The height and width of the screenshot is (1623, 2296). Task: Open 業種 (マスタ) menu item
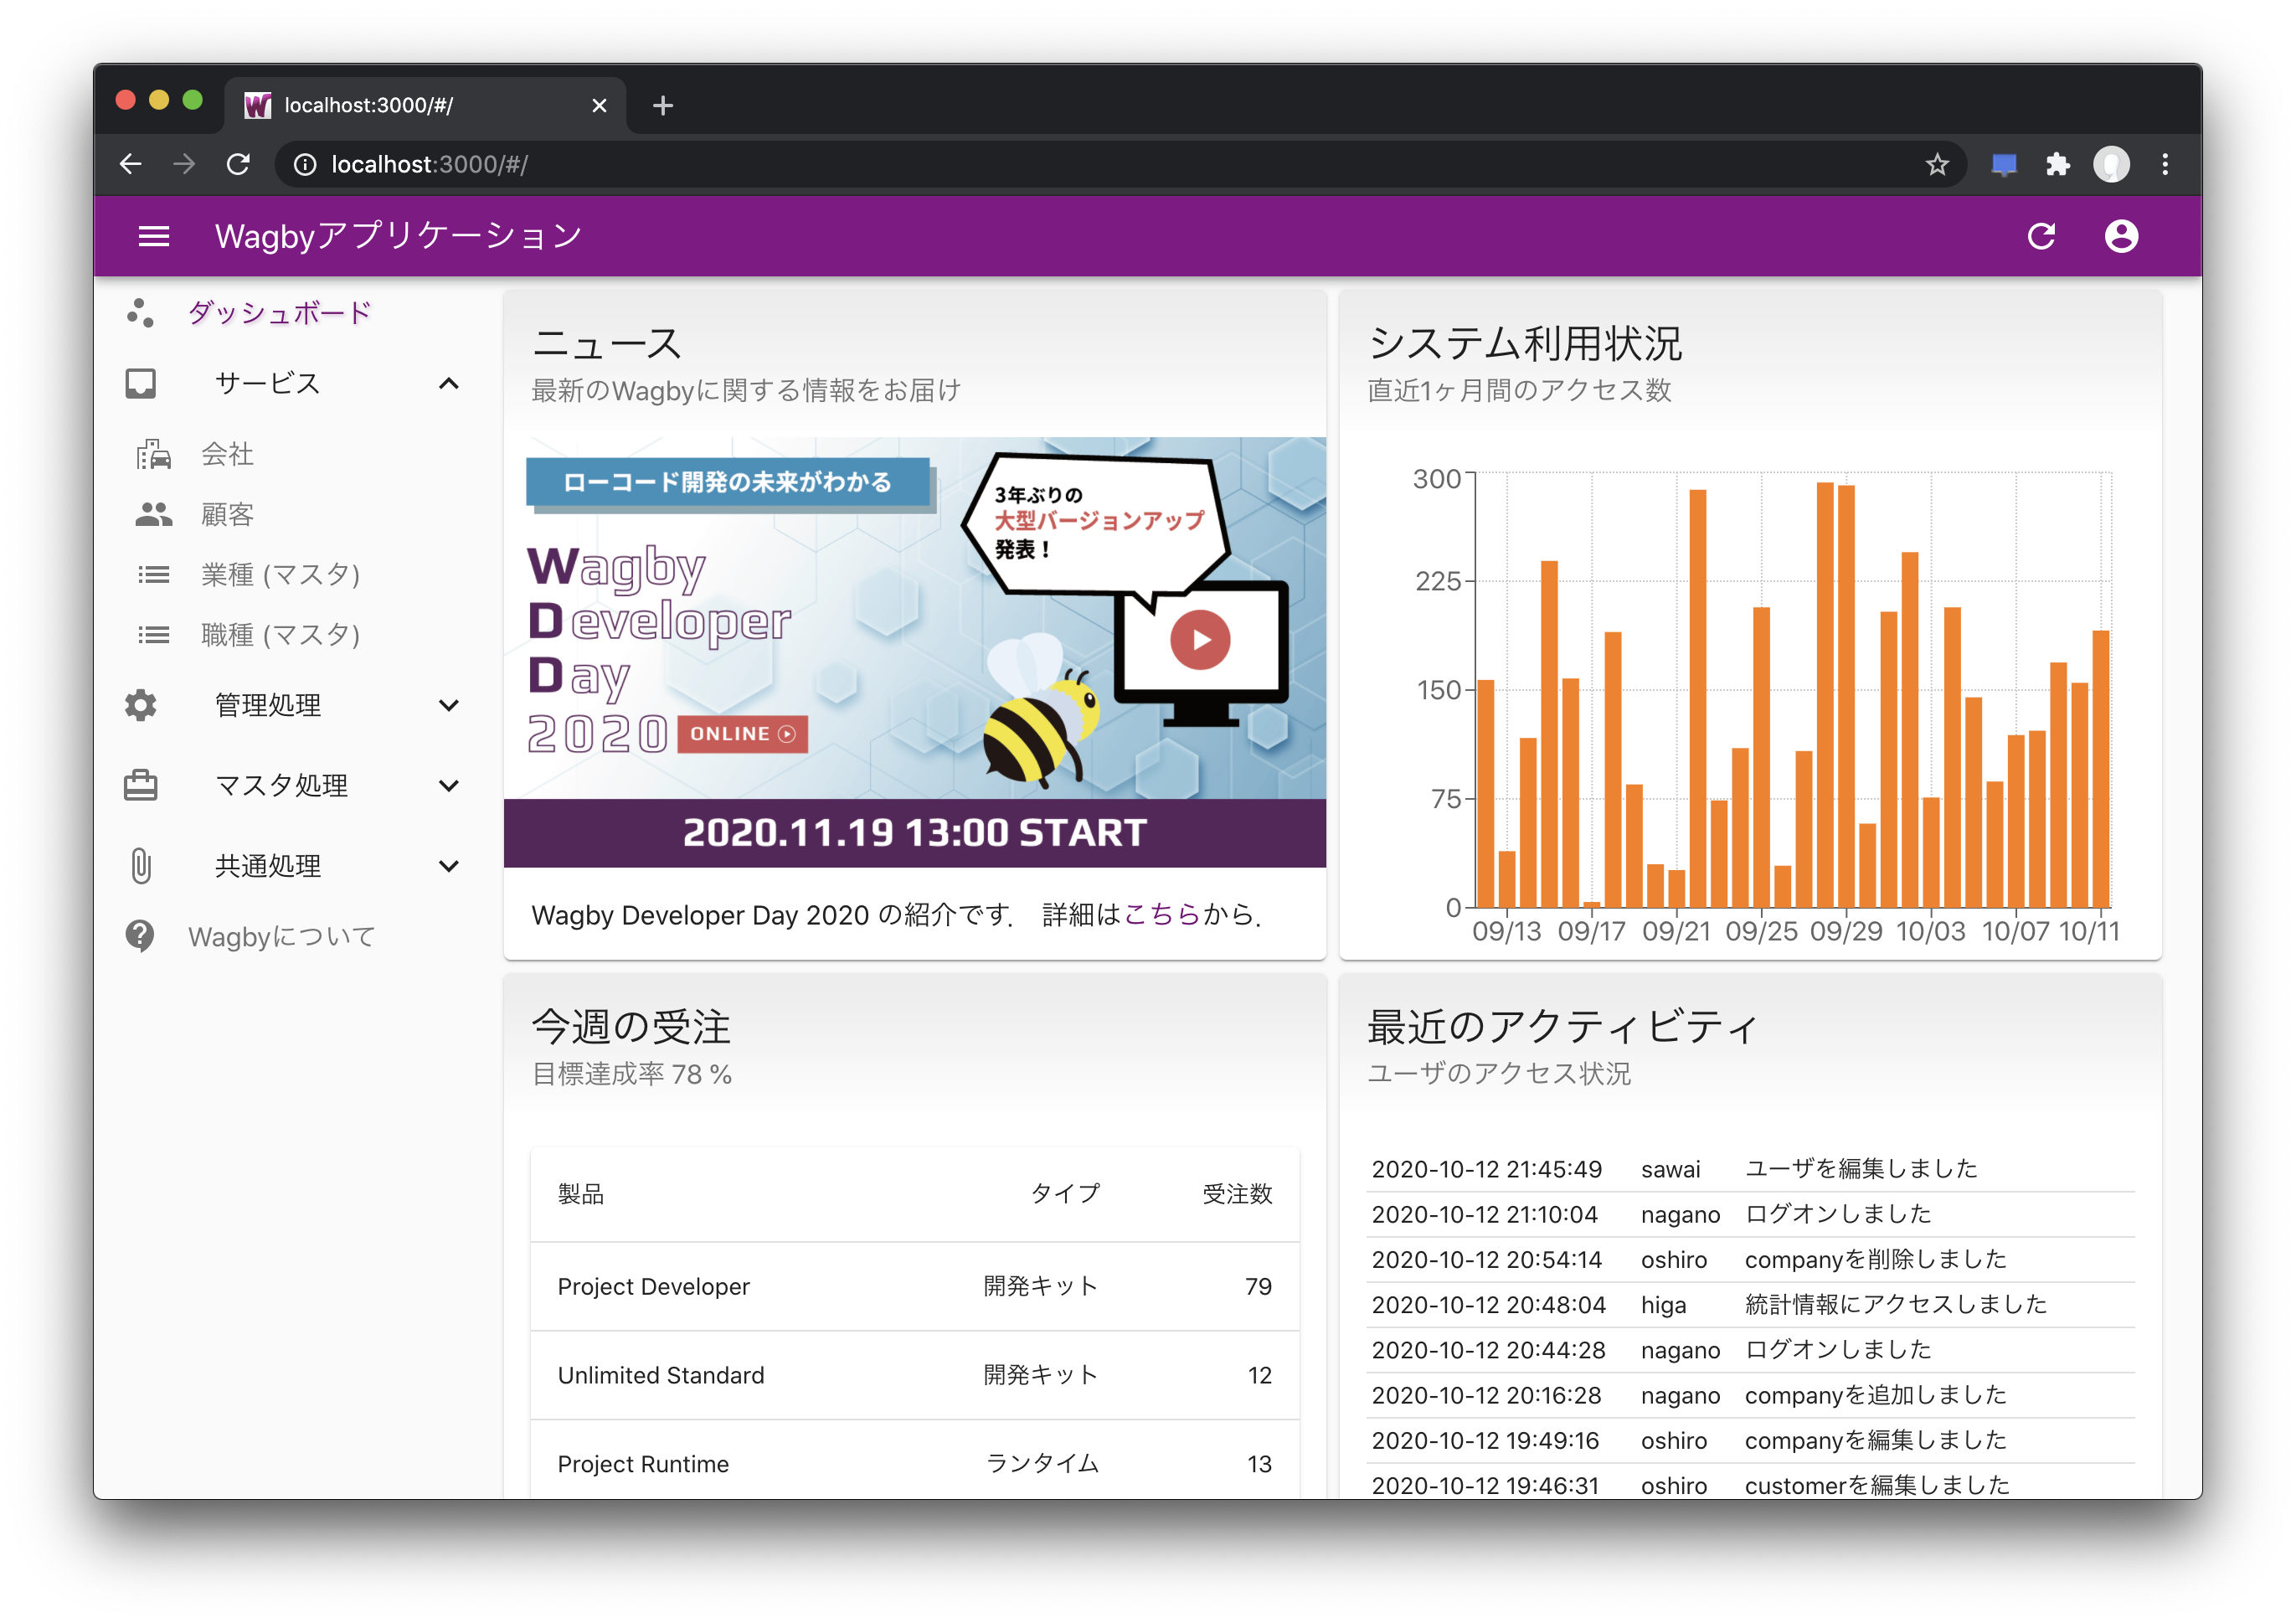[x=280, y=574]
